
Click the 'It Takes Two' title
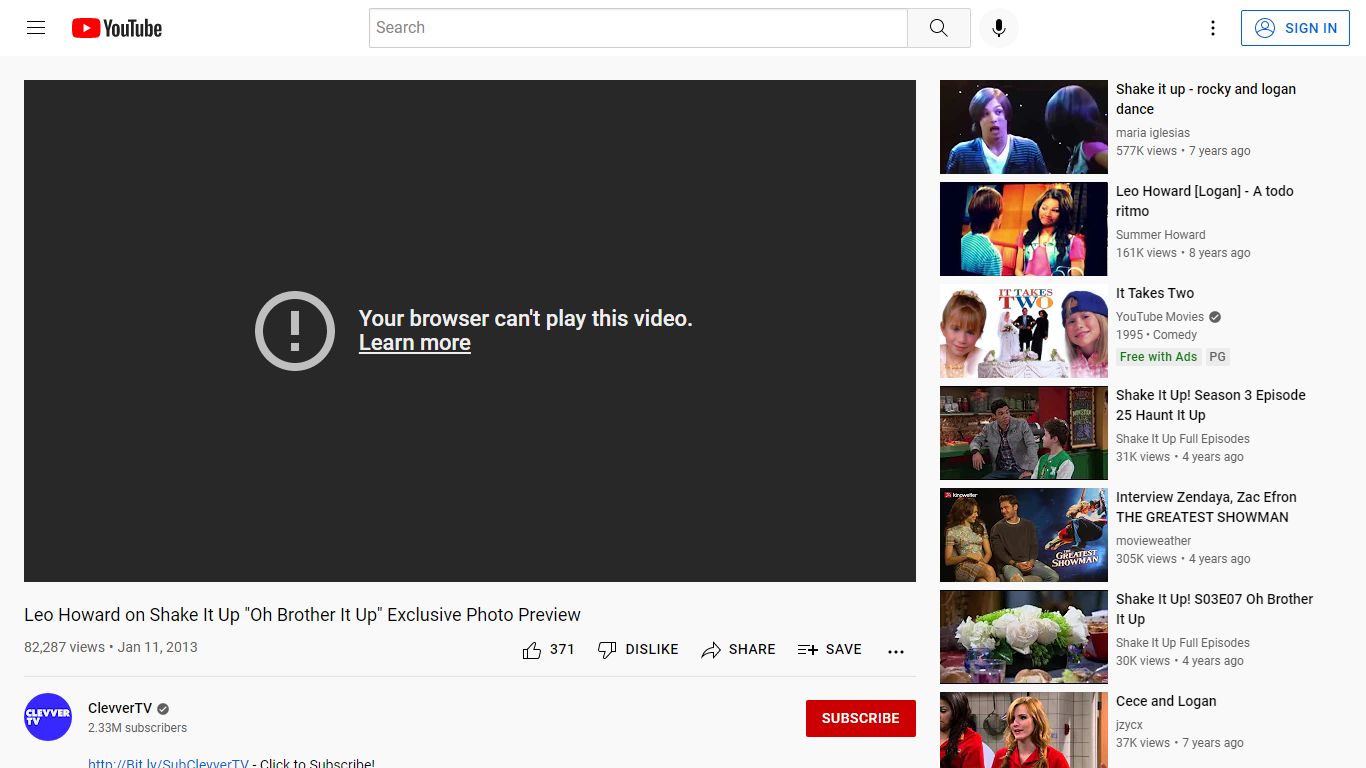[1155, 293]
